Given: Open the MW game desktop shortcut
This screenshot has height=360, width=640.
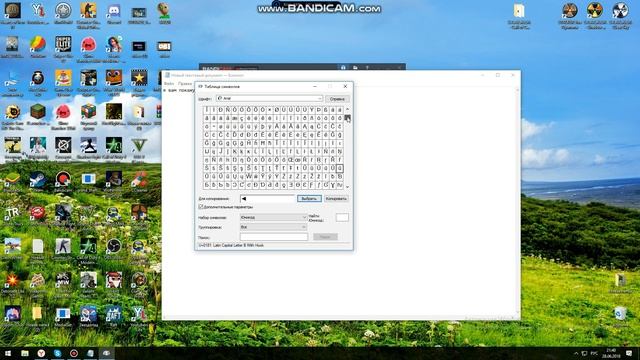Looking at the screenshot, I should click(63, 280).
